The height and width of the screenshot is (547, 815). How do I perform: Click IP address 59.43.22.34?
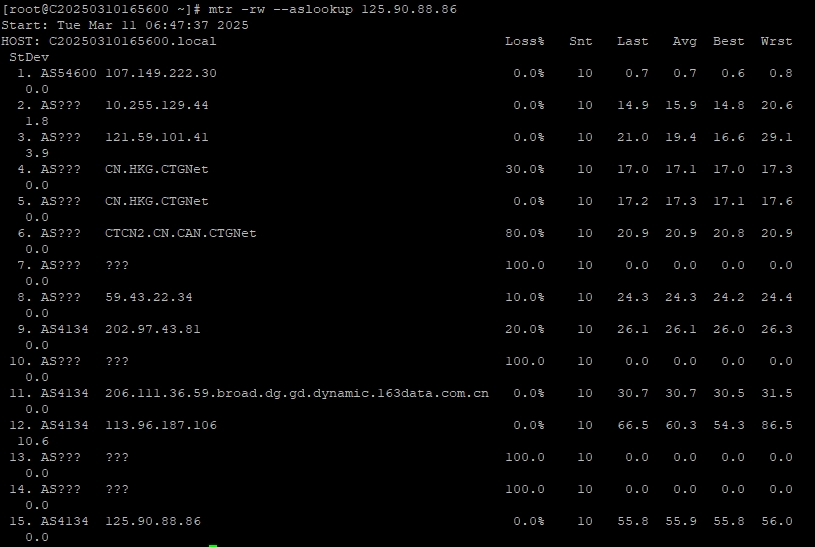click(148, 297)
